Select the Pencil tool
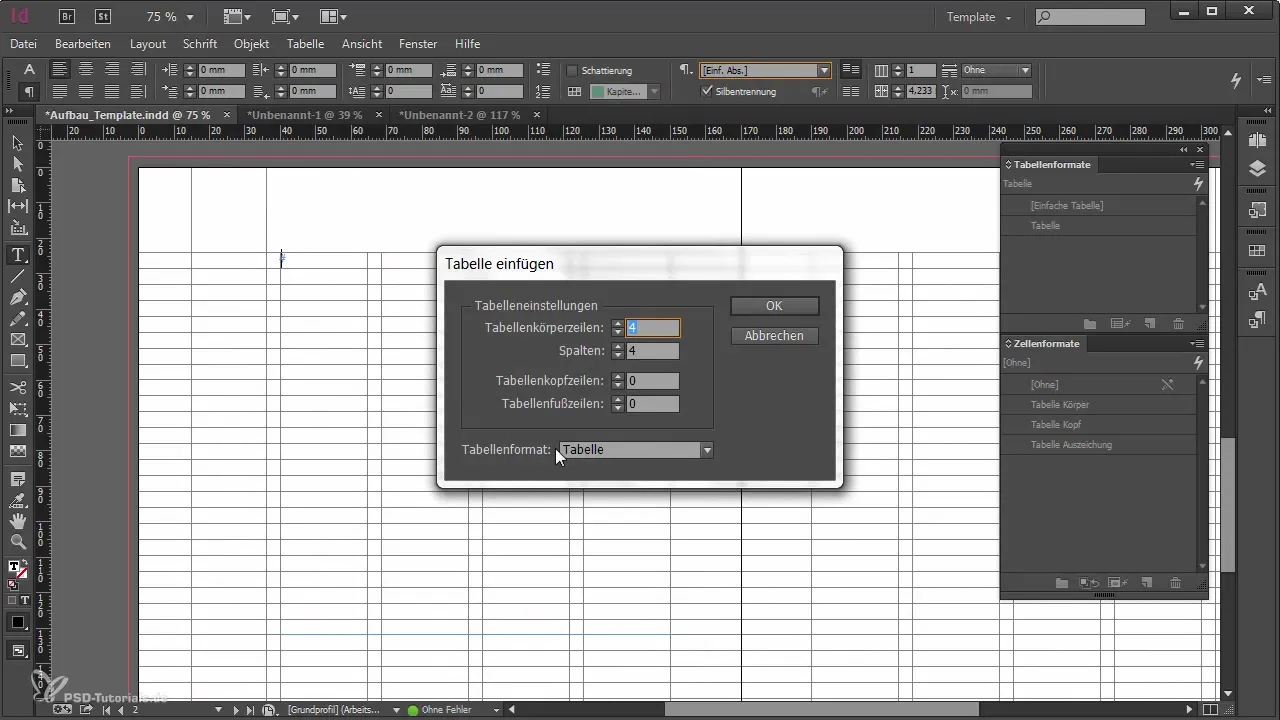This screenshot has height=720, width=1280. pos(18,319)
